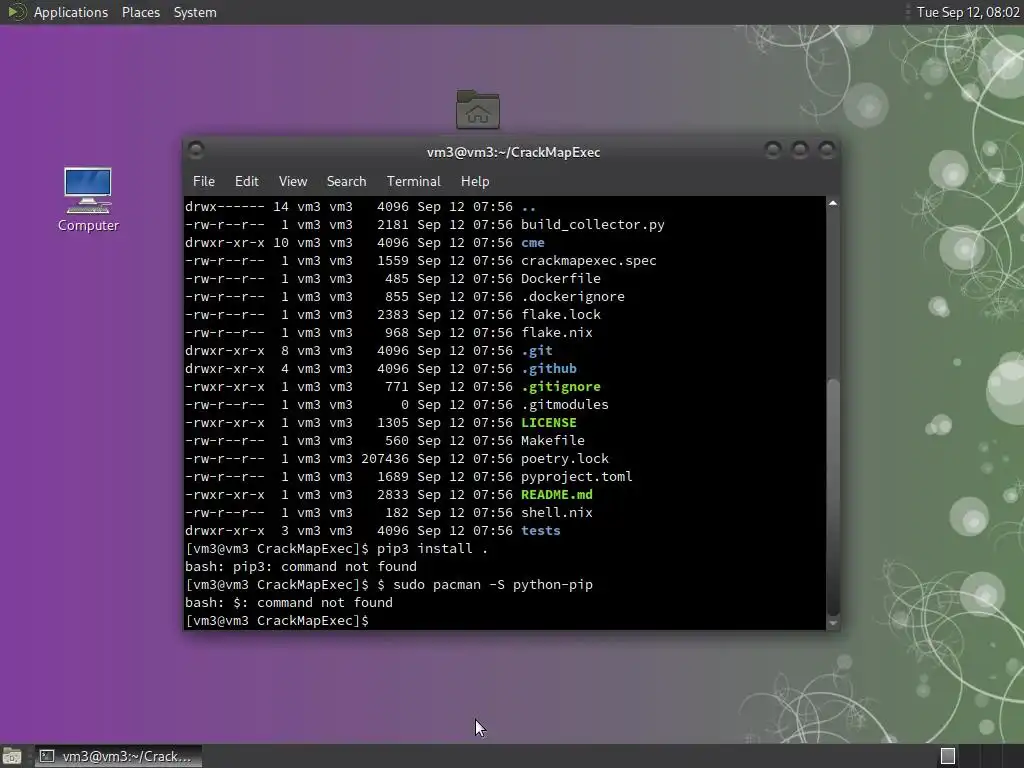The height and width of the screenshot is (768, 1024).
Task: Open the terminal View menu
Action: 293,181
